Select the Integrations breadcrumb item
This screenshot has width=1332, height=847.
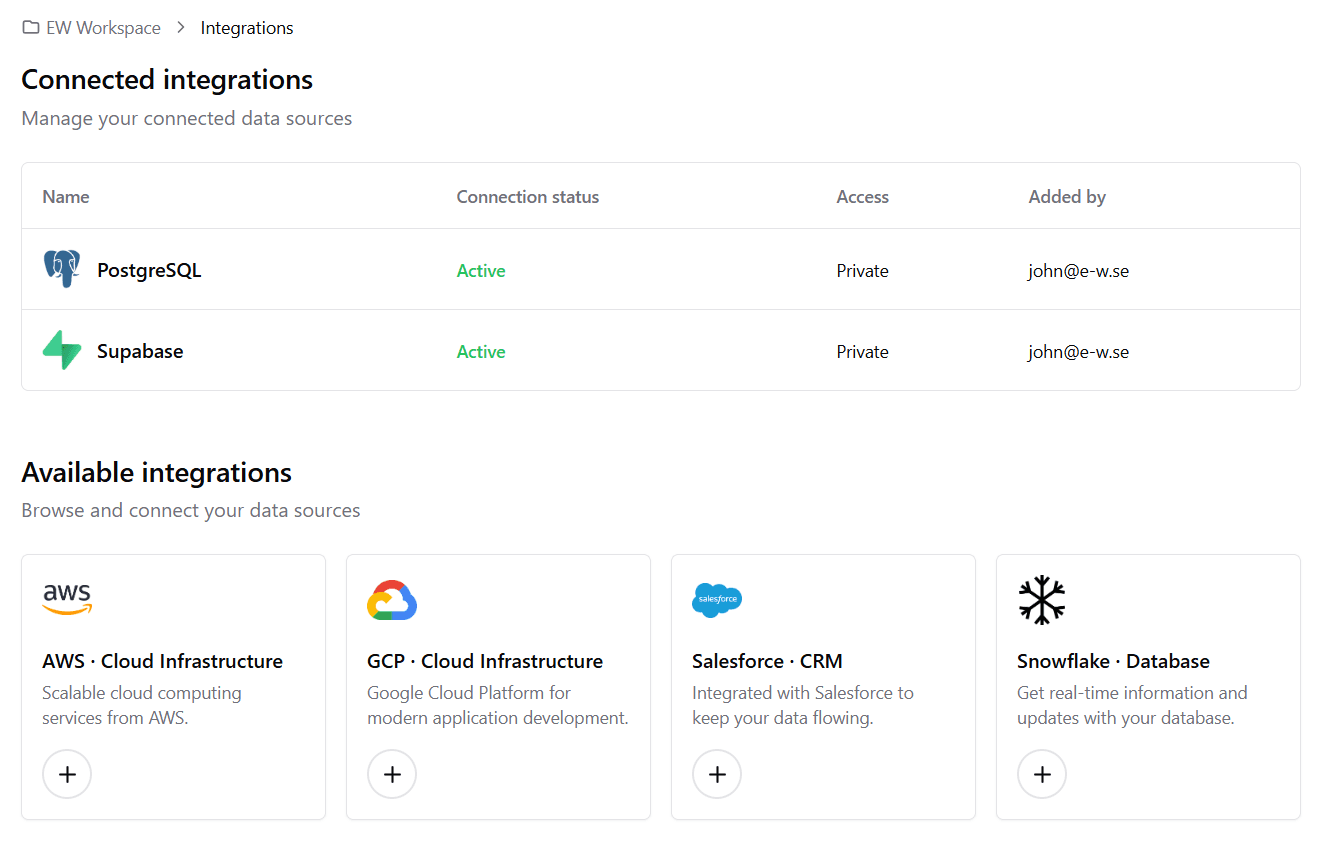pos(247,28)
